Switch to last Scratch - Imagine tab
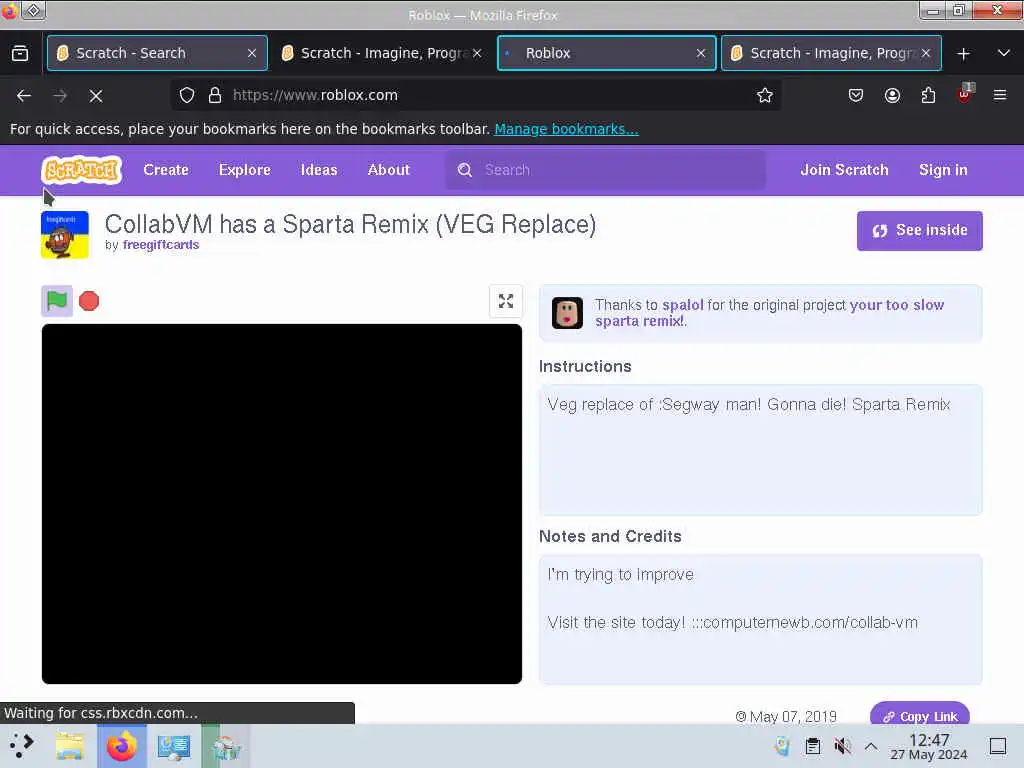 coord(831,53)
